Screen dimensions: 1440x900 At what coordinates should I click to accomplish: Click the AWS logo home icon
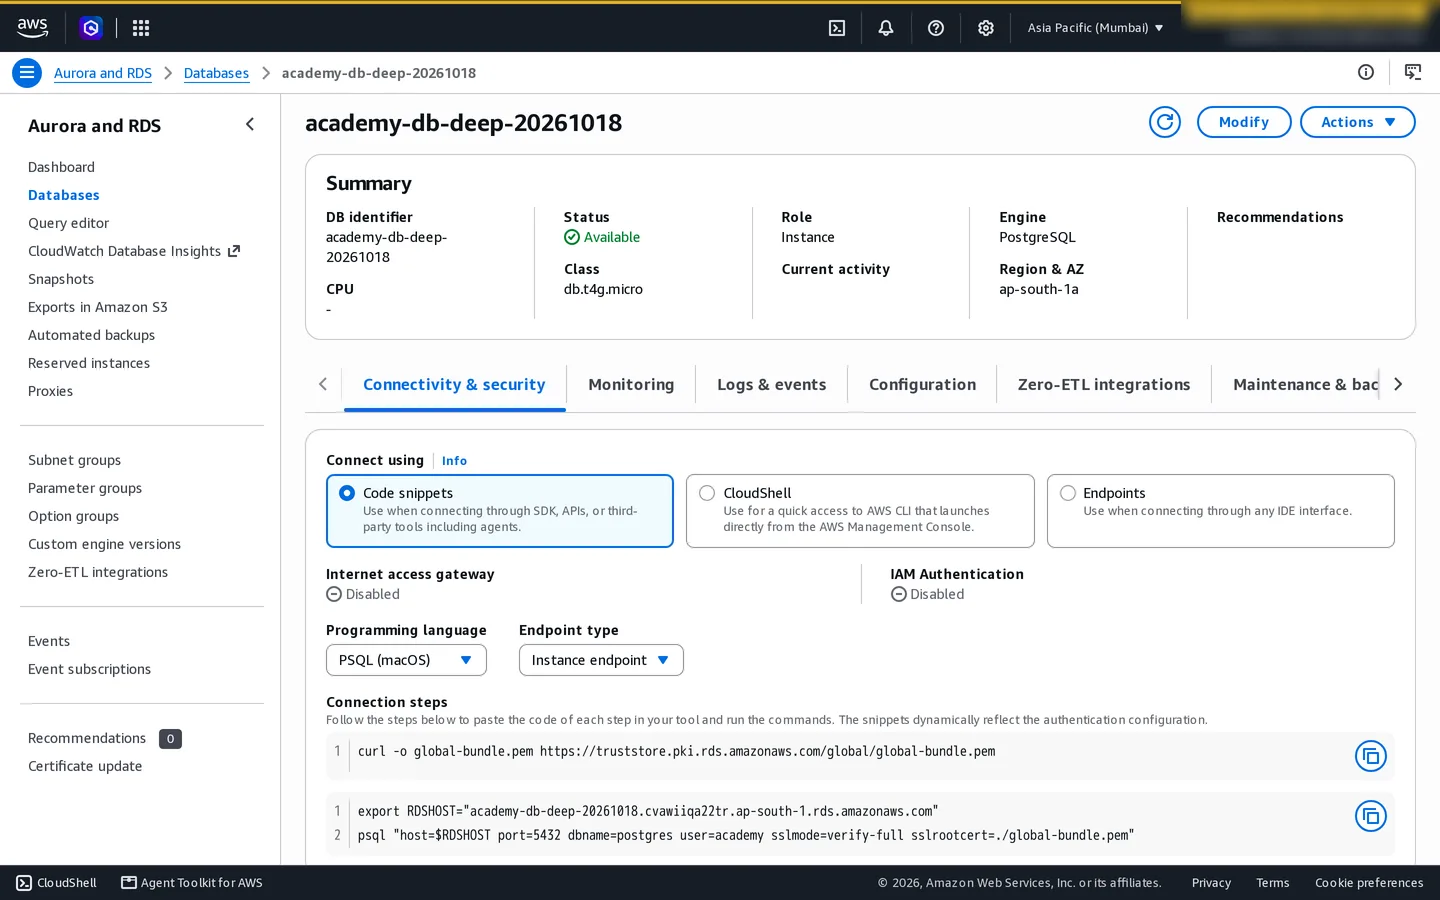point(32,28)
